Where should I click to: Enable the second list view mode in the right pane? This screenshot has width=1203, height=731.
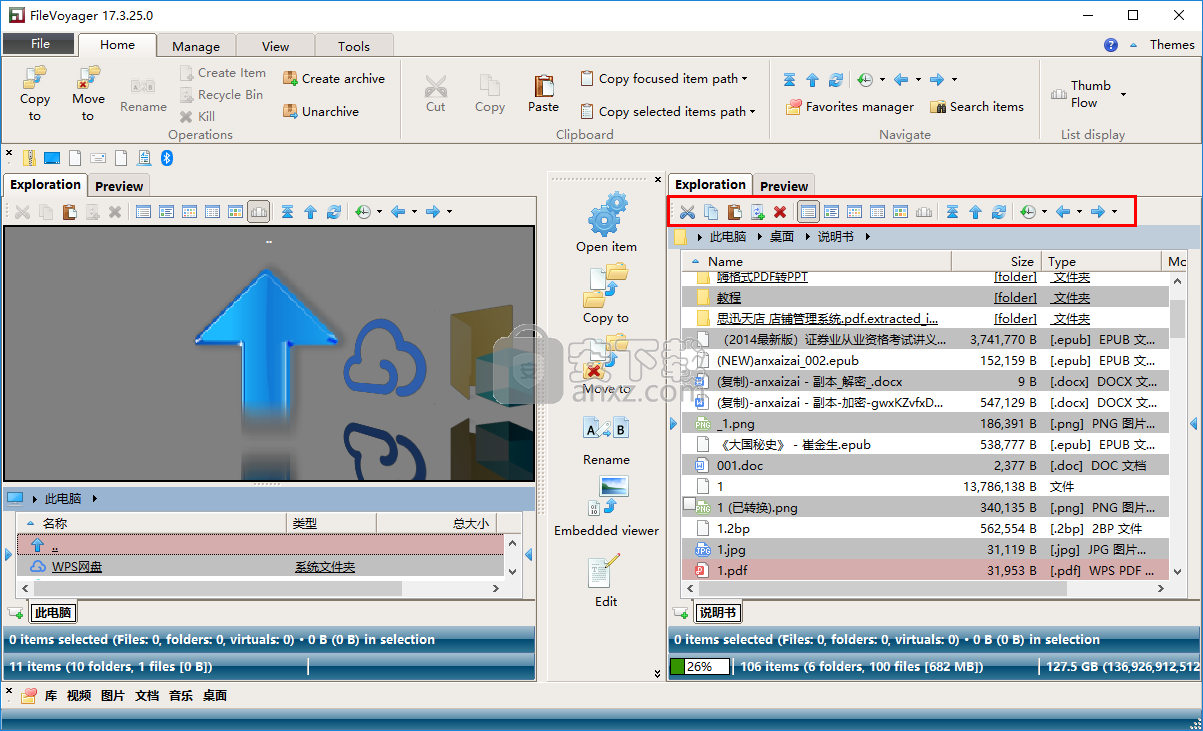pyautogui.click(x=831, y=211)
